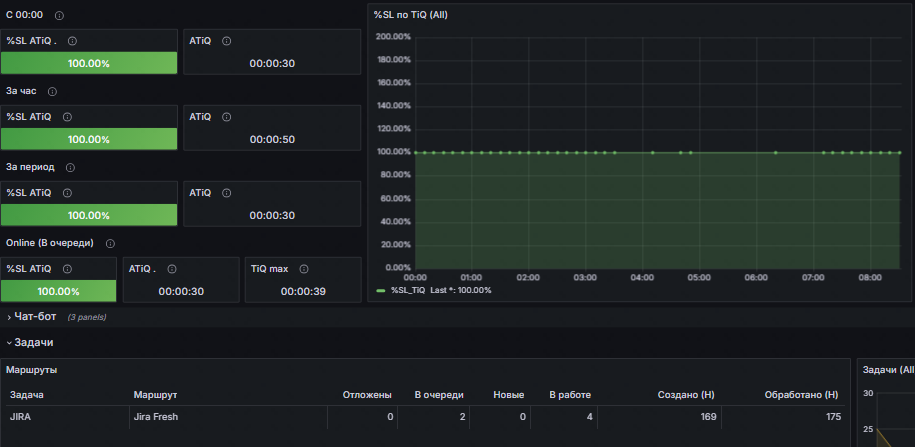Collapse the 'Задачи' row
The height and width of the screenshot is (447, 915).
34,343
